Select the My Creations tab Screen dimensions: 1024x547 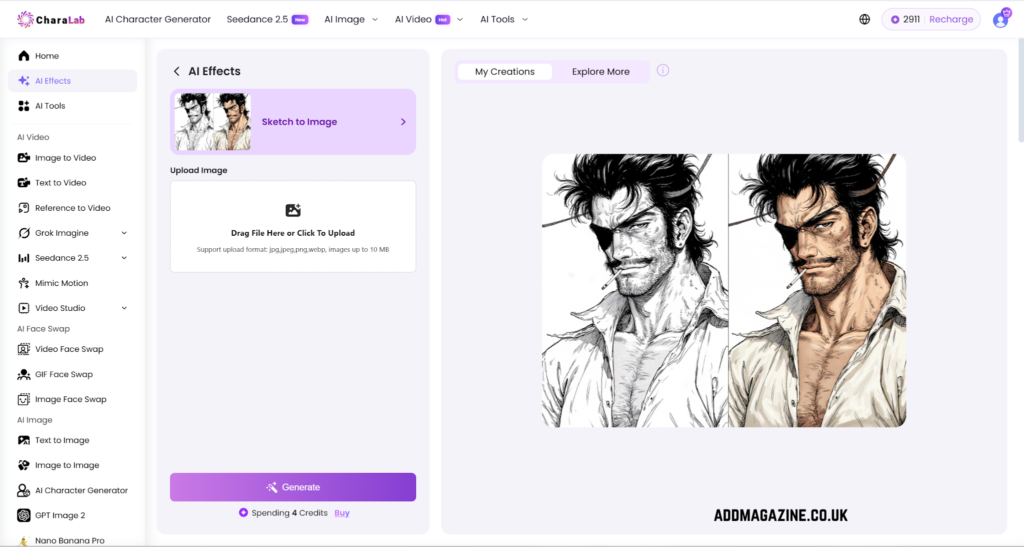(x=504, y=72)
